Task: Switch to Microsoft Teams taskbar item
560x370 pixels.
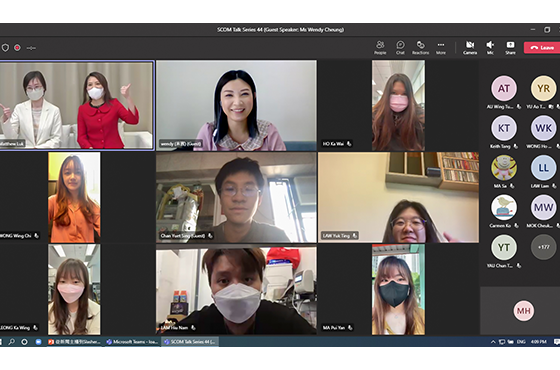Action: point(132,342)
